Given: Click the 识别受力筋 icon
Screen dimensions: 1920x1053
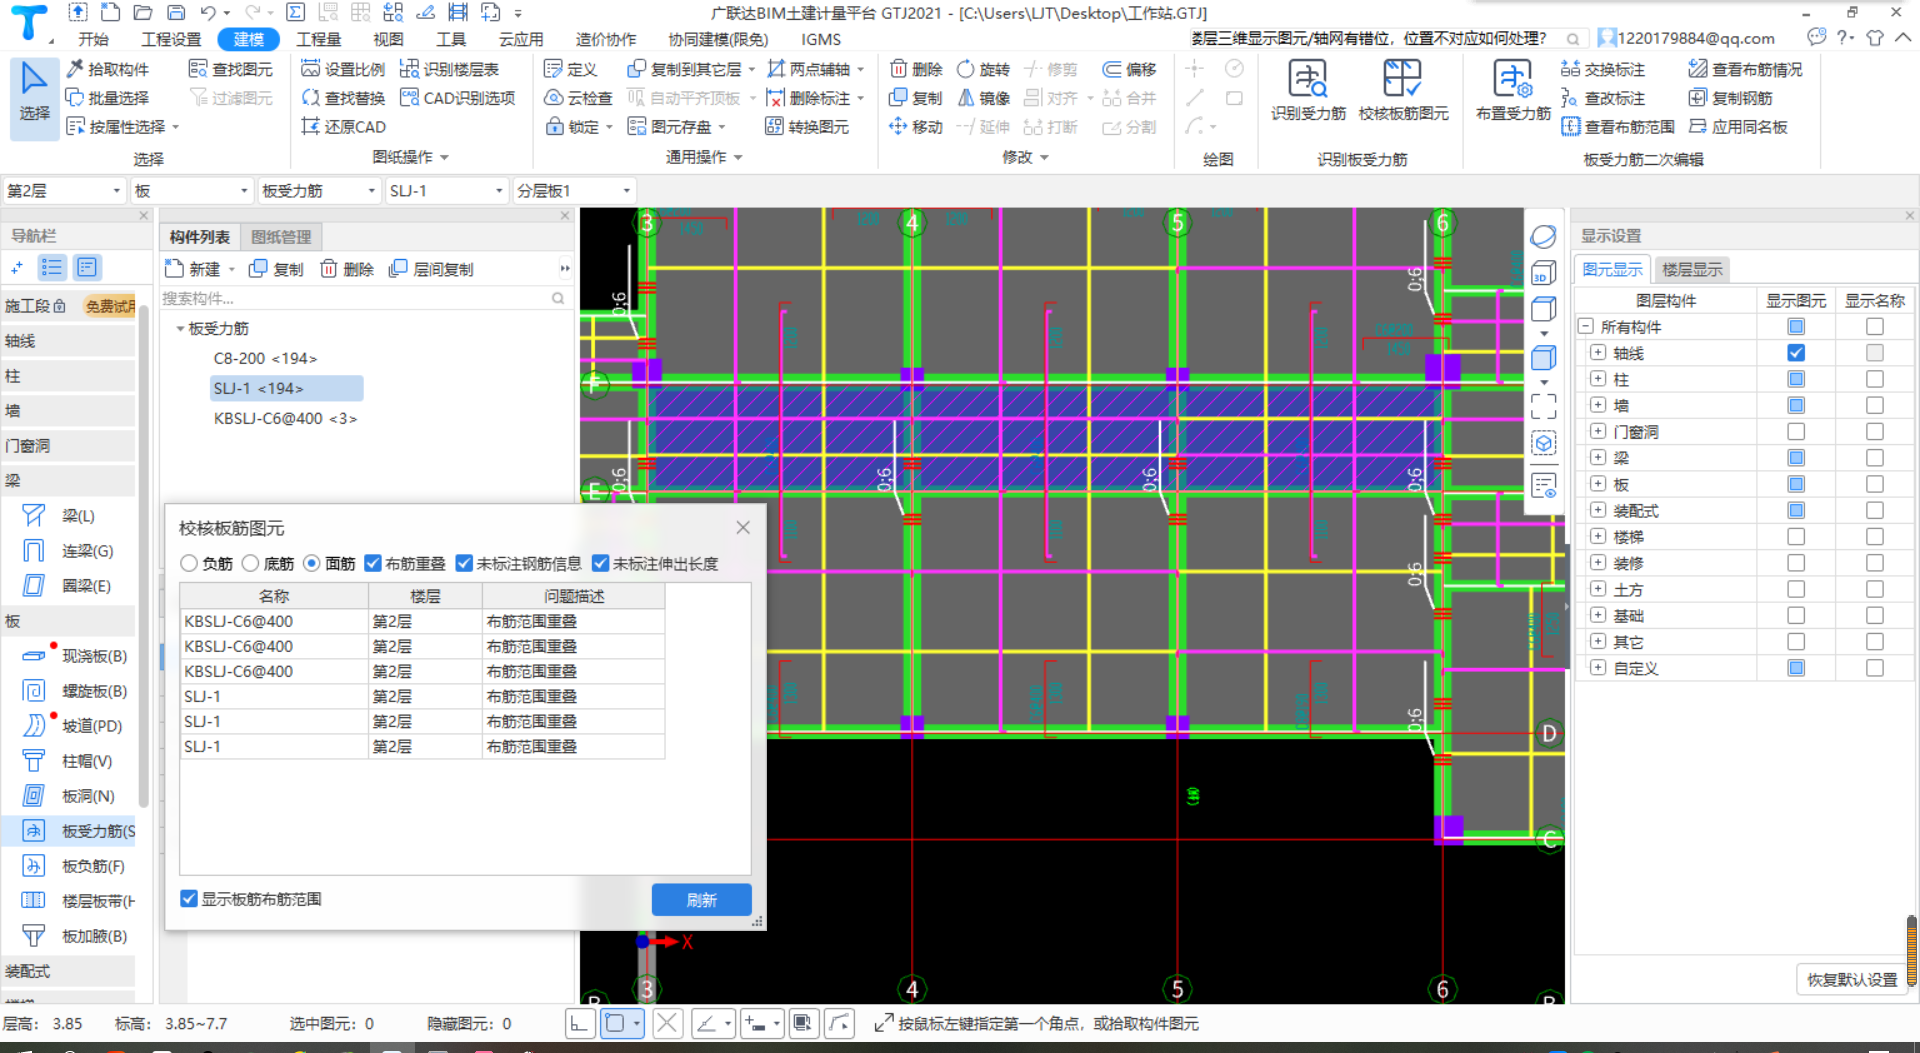Looking at the screenshot, I should click(x=1308, y=90).
